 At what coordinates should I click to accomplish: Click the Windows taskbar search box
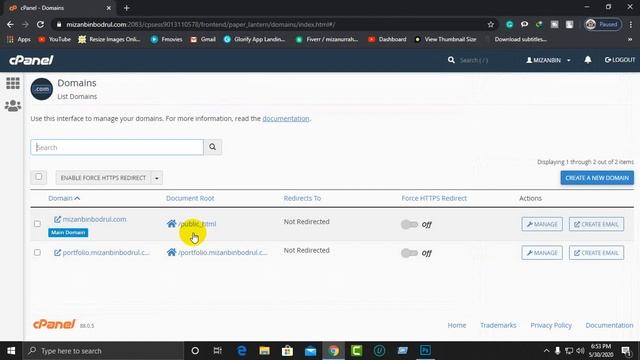click(104, 351)
